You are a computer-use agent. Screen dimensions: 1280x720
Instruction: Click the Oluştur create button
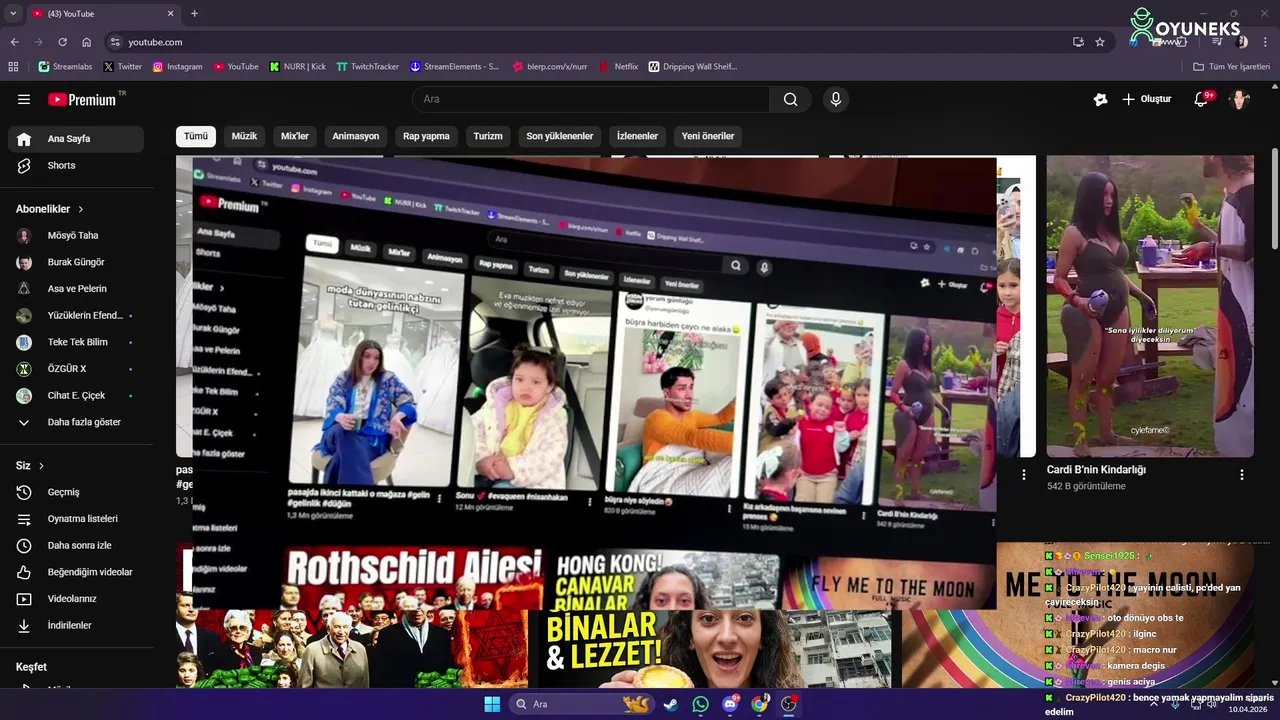point(1146,99)
